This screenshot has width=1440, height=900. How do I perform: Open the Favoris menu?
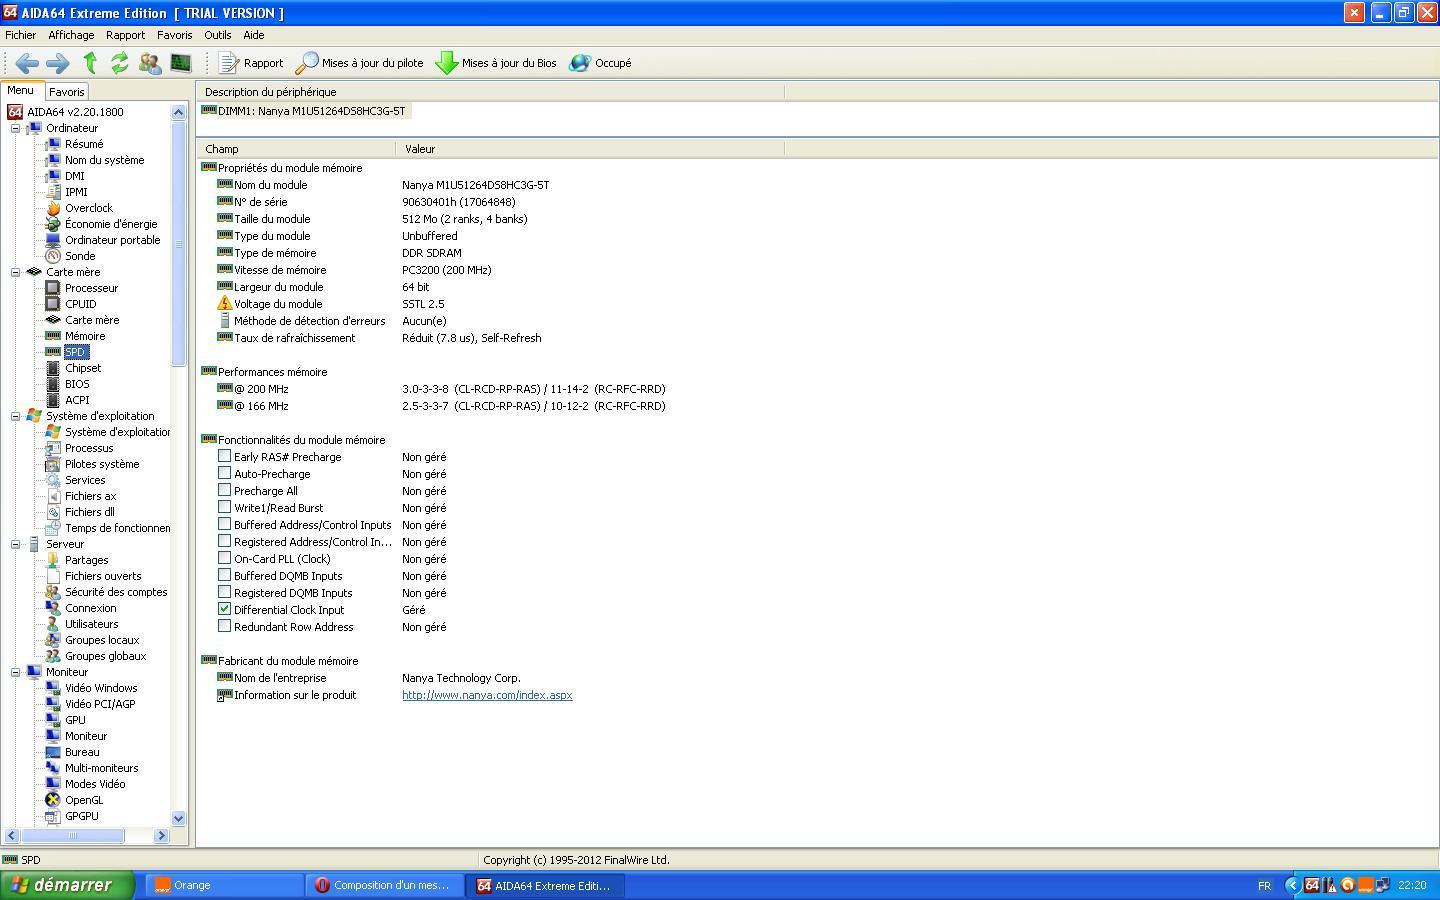point(174,35)
